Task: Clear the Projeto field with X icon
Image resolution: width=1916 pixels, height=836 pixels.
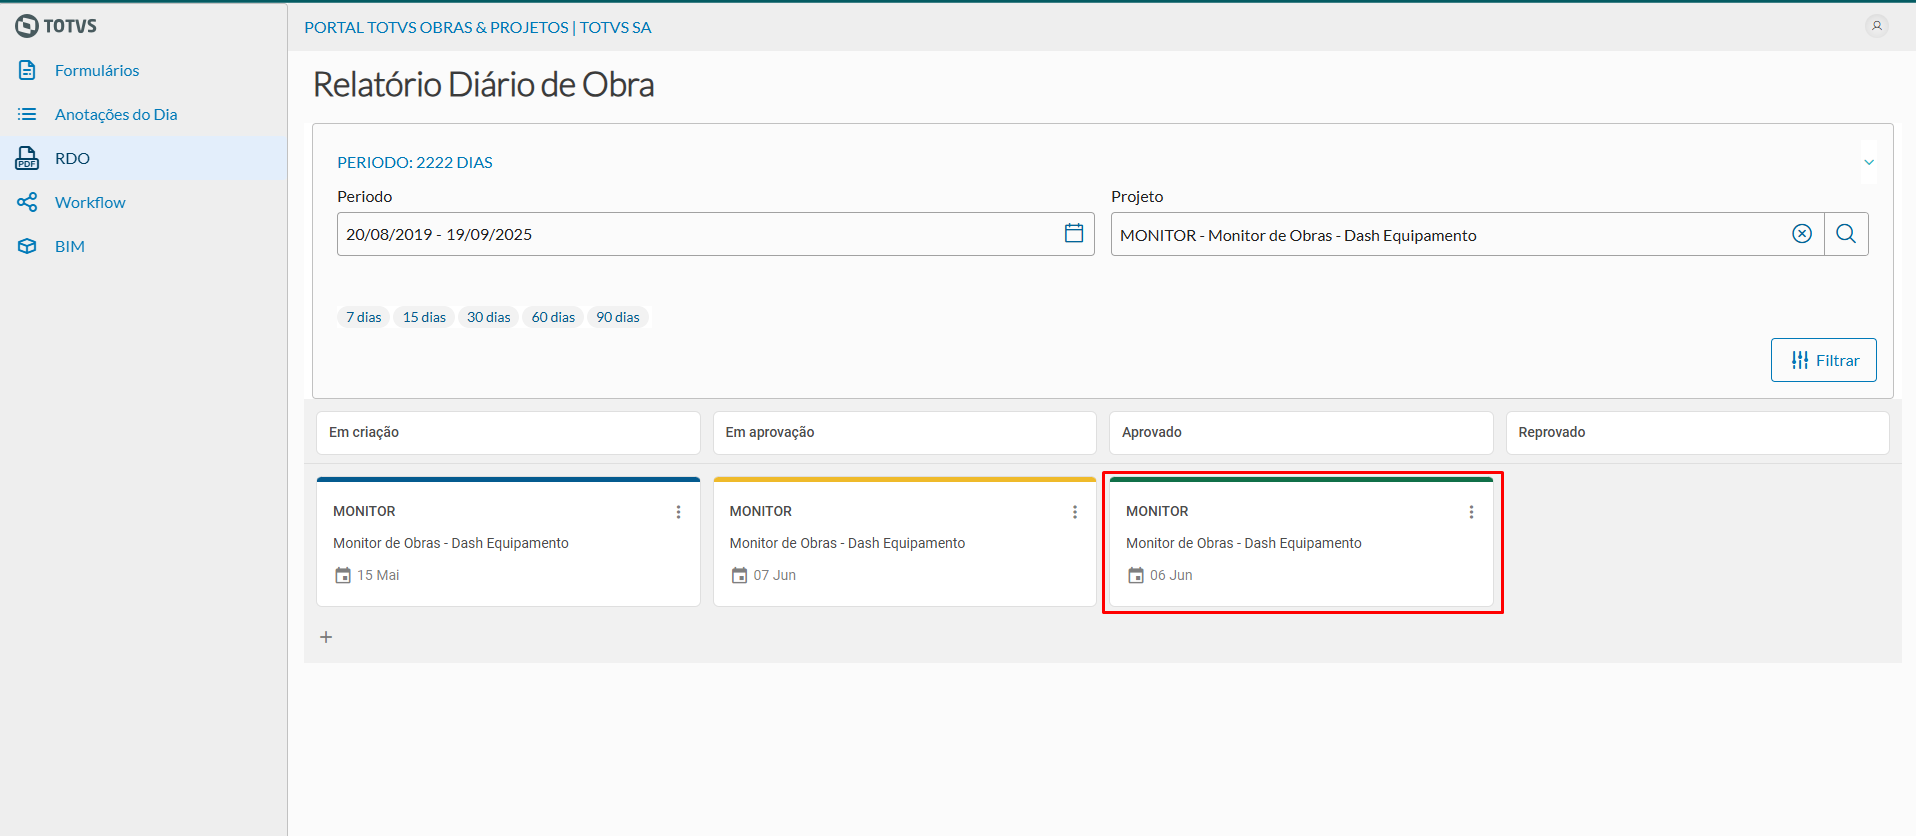Action: pyautogui.click(x=1802, y=234)
